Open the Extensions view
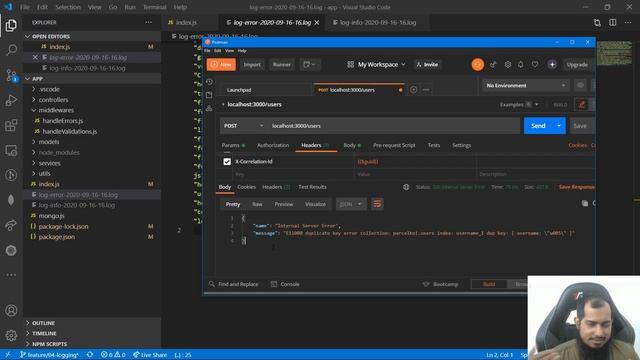Viewport: 640px width, 360px height. (x=11, y=125)
